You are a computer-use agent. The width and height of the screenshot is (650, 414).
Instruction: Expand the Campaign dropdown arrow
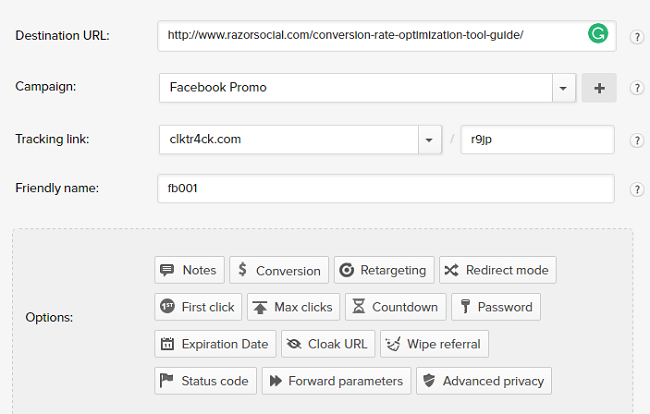pos(565,88)
